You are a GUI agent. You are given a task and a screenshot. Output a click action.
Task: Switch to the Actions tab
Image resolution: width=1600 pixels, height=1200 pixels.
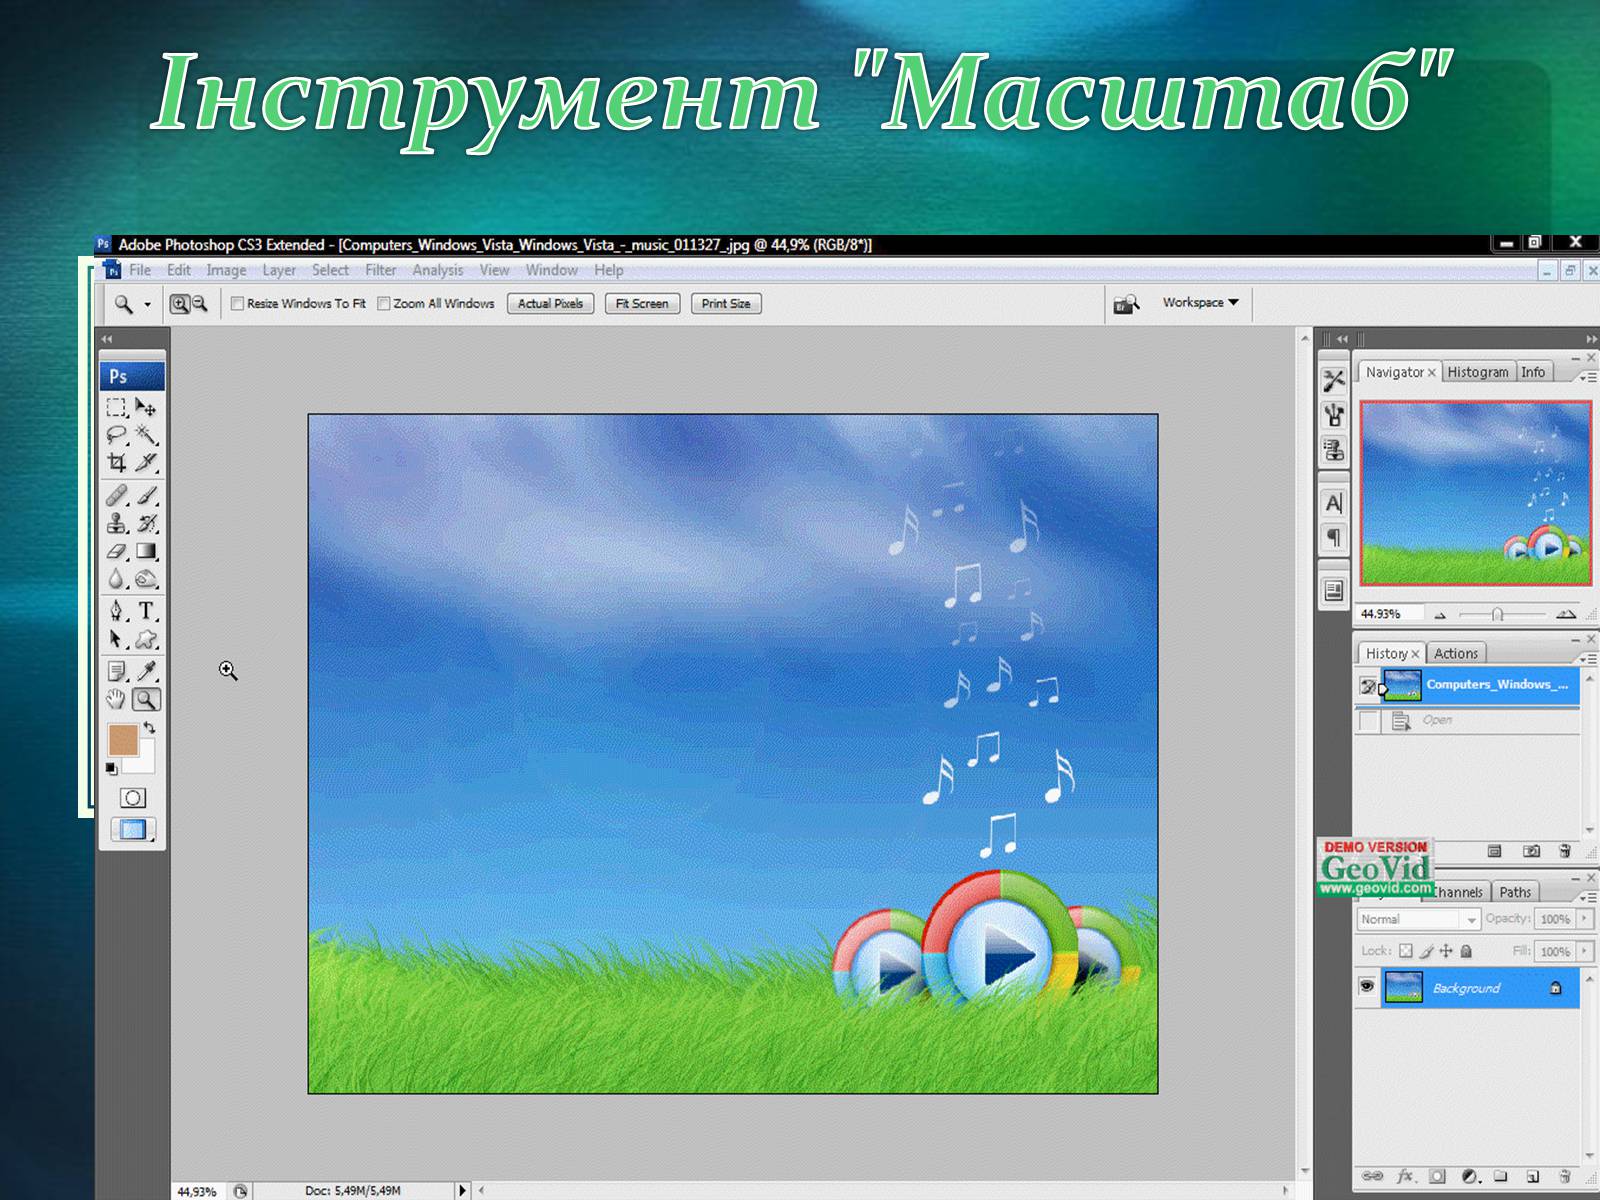[x=1456, y=653]
